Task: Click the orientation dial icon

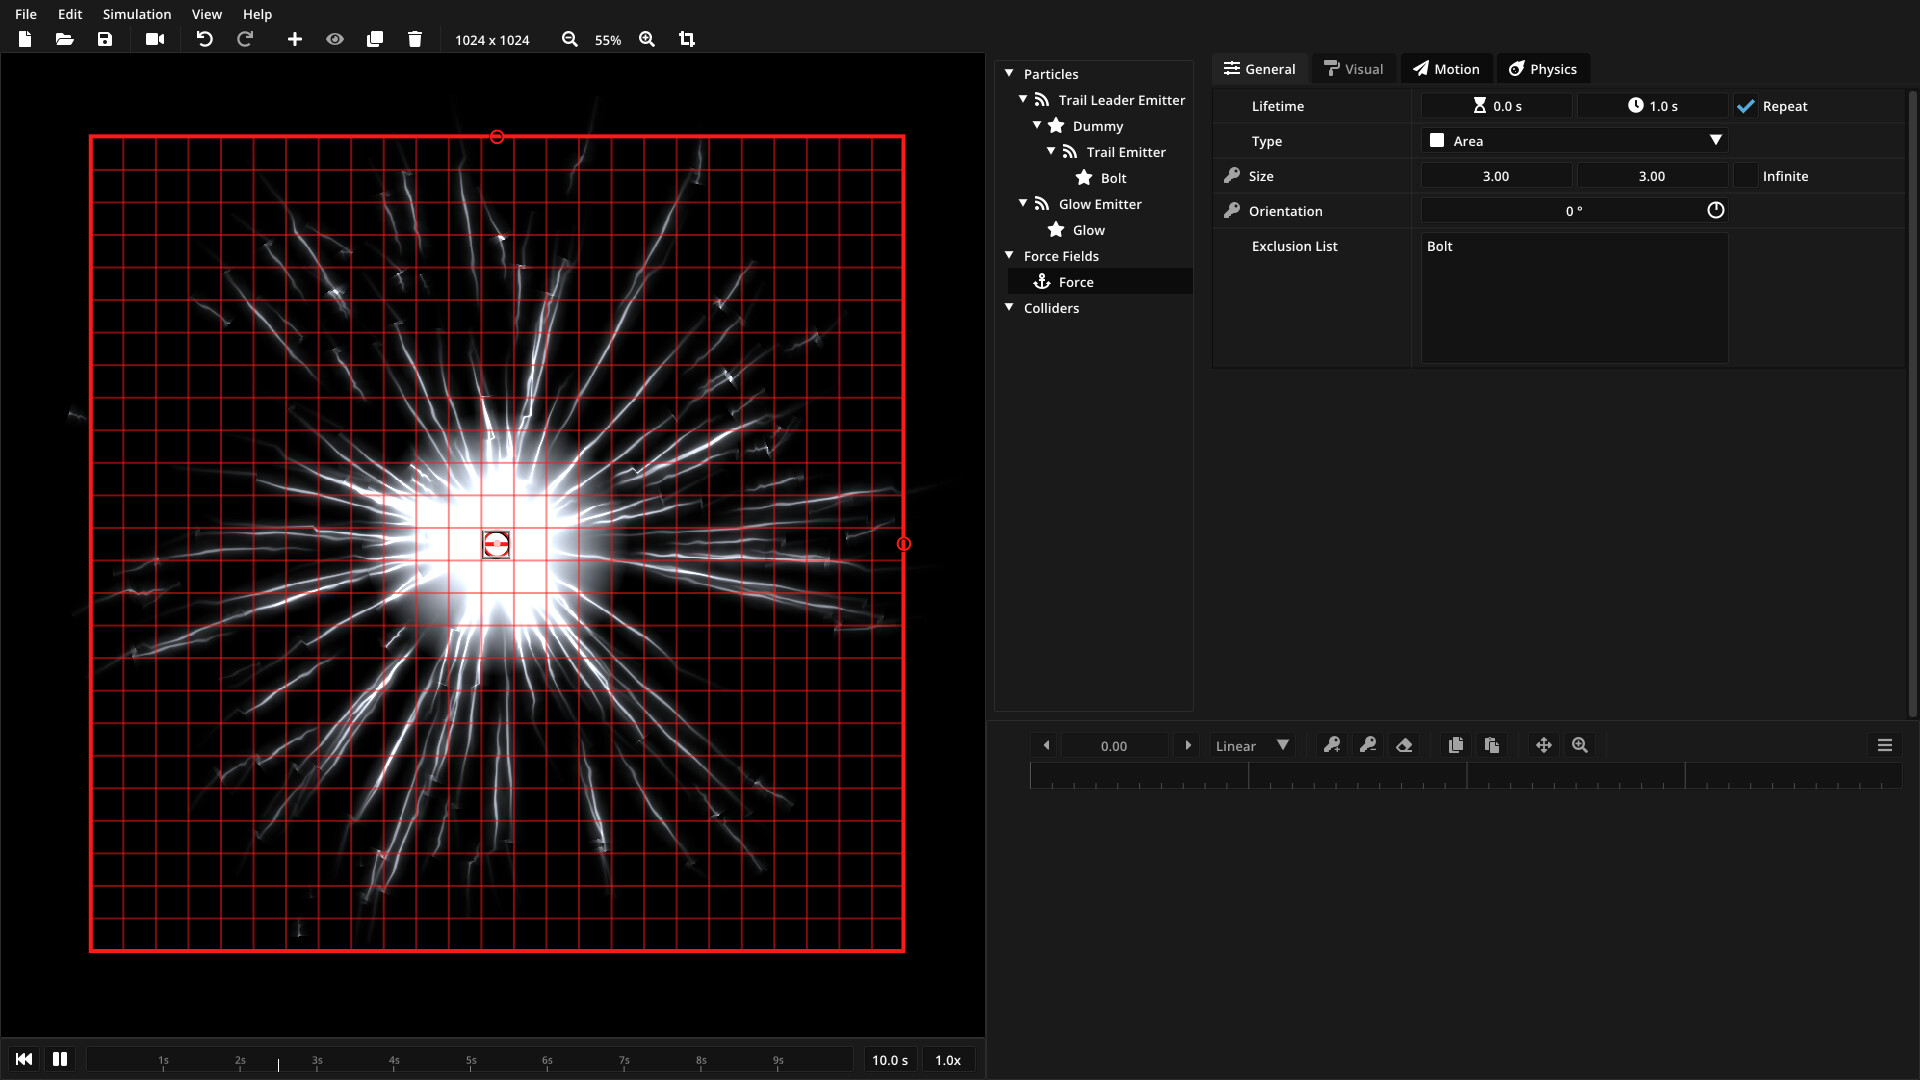Action: pos(1716,210)
